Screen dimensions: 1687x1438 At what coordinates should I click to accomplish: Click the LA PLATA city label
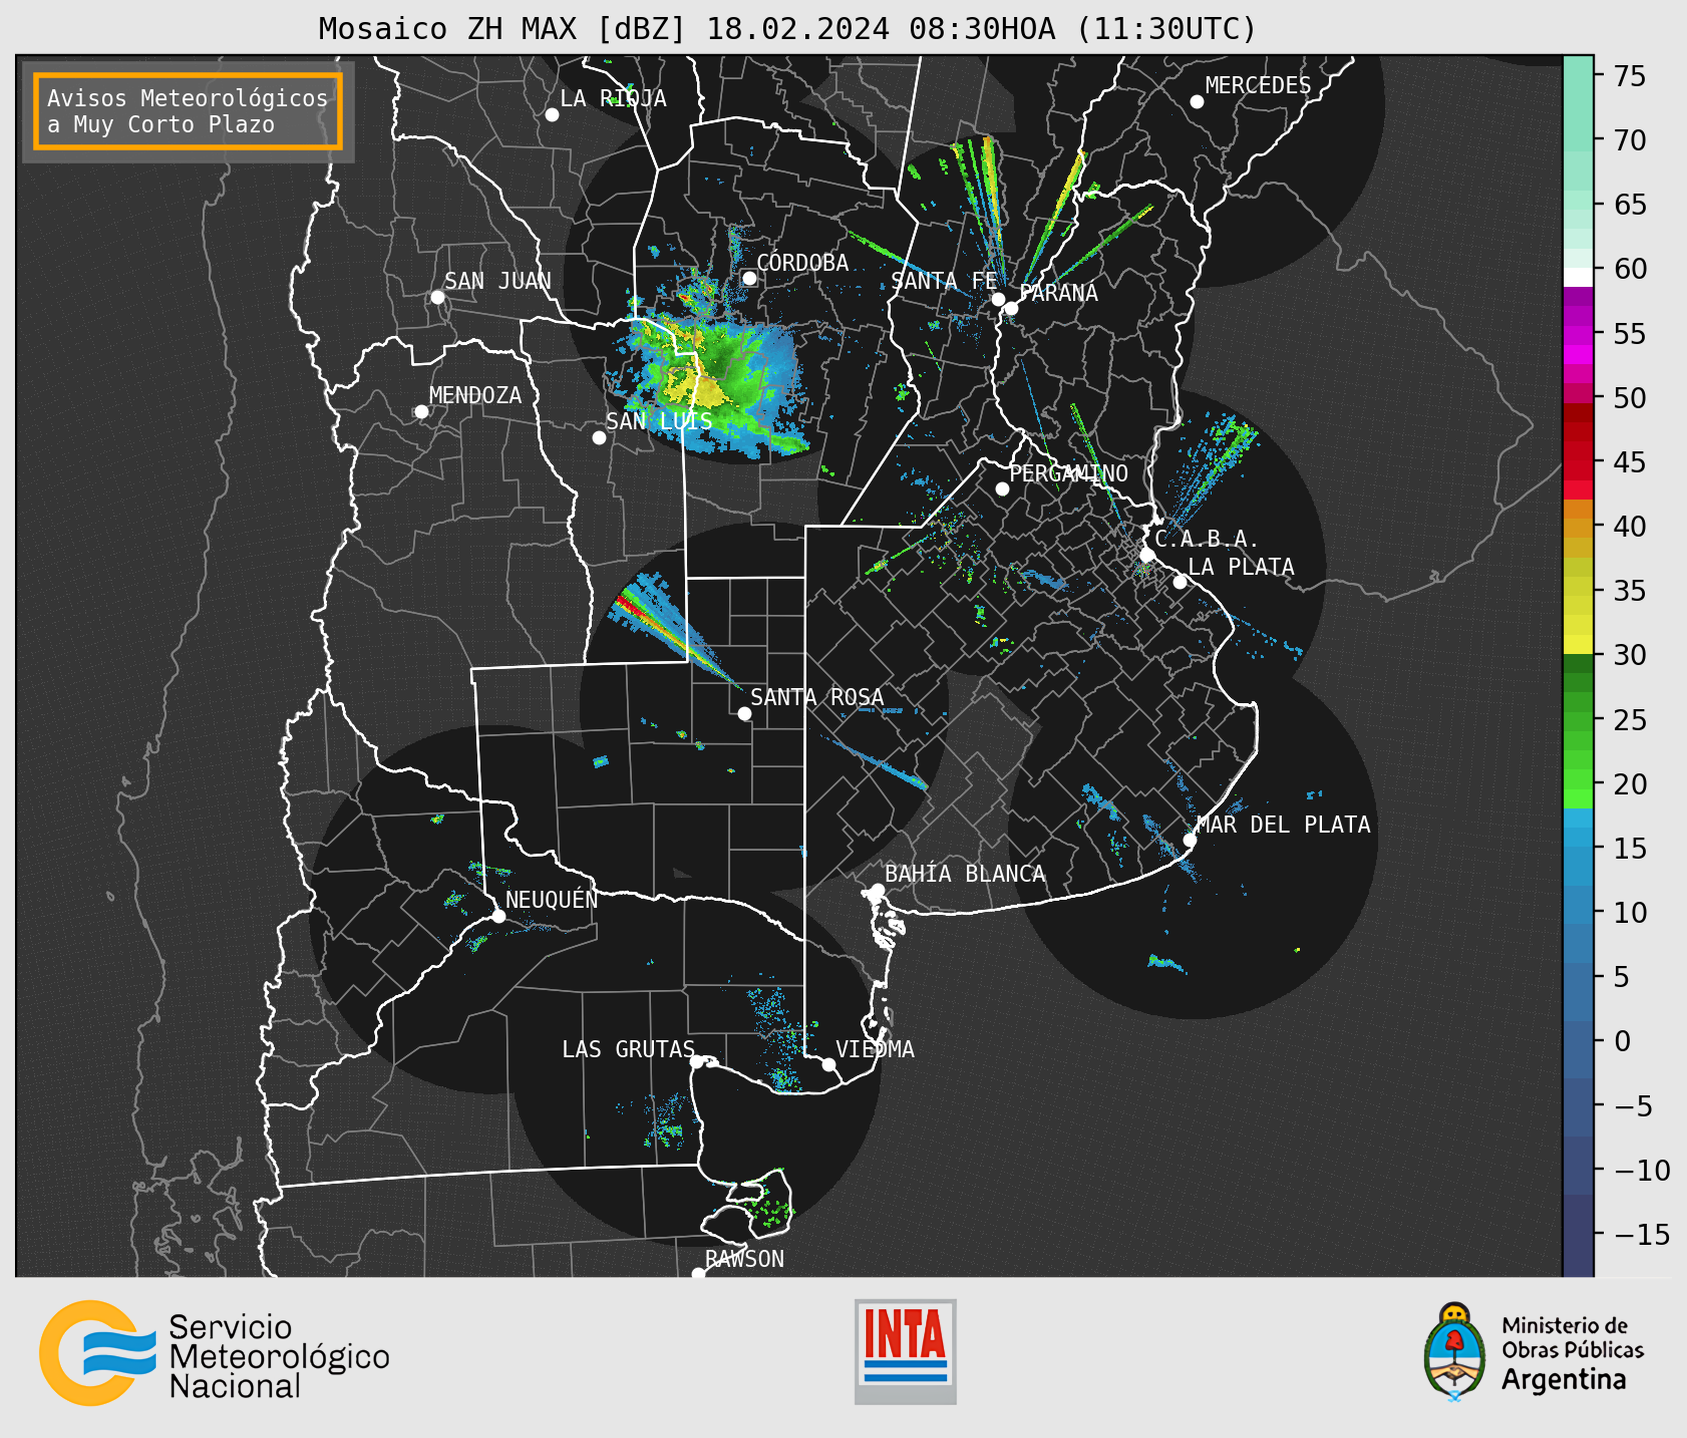[1241, 567]
